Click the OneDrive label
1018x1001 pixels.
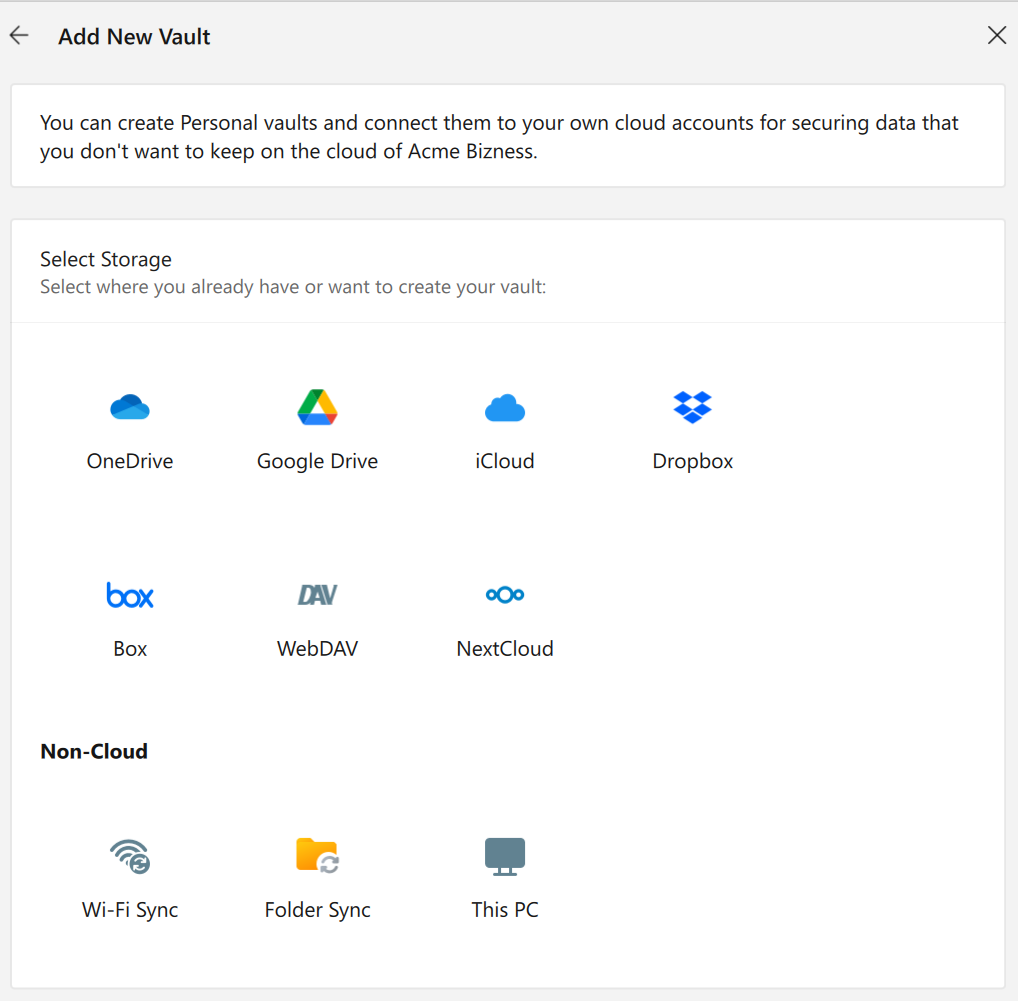[x=130, y=461]
